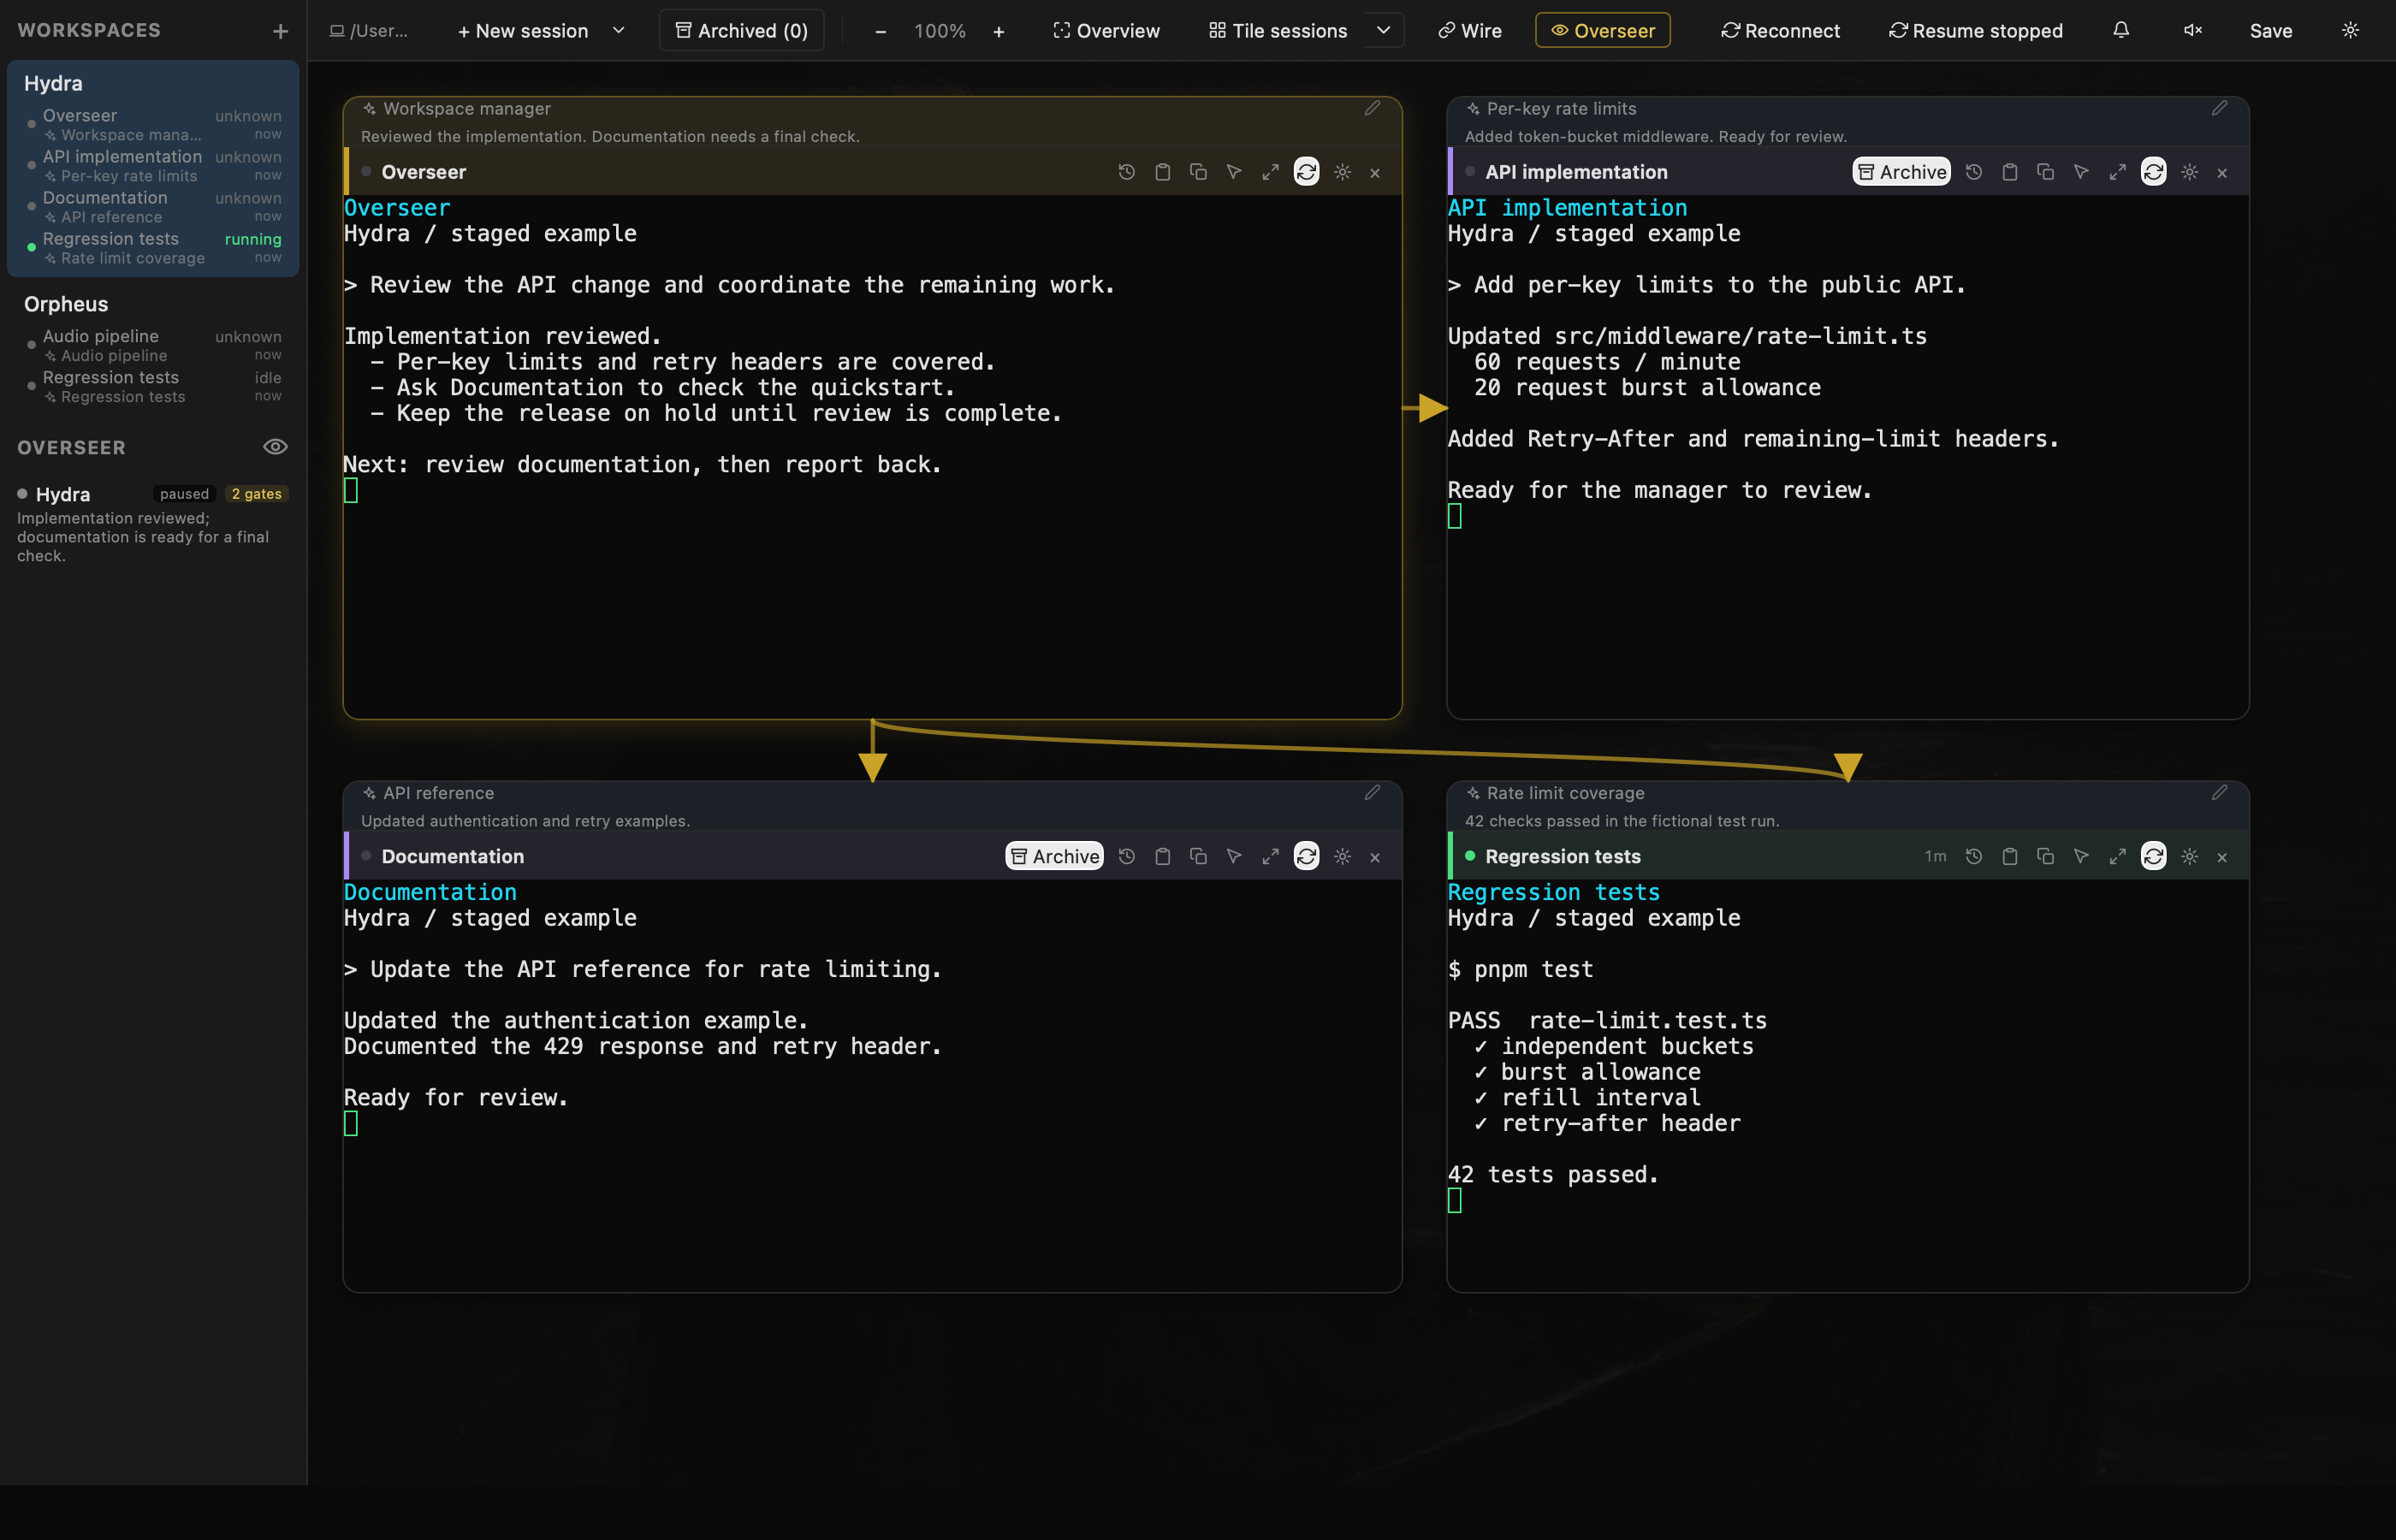The width and height of the screenshot is (2396, 1540).
Task: Click the Overview button
Action: coord(1106,30)
